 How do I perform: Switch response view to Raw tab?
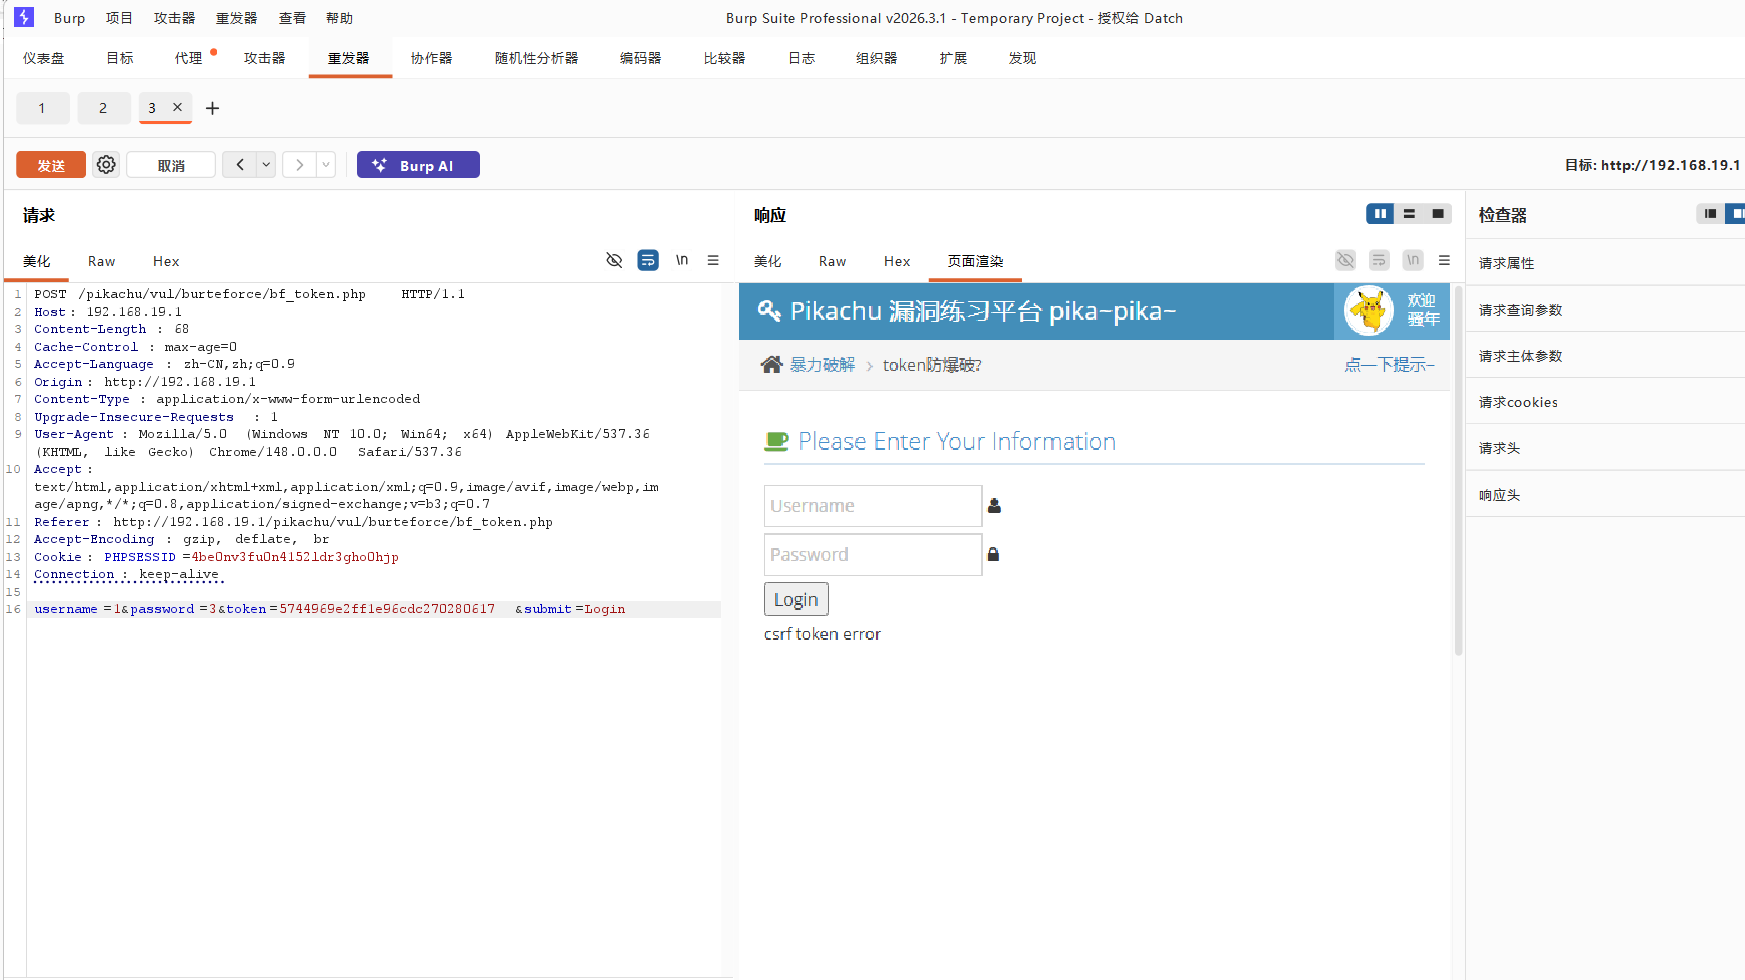point(832,261)
